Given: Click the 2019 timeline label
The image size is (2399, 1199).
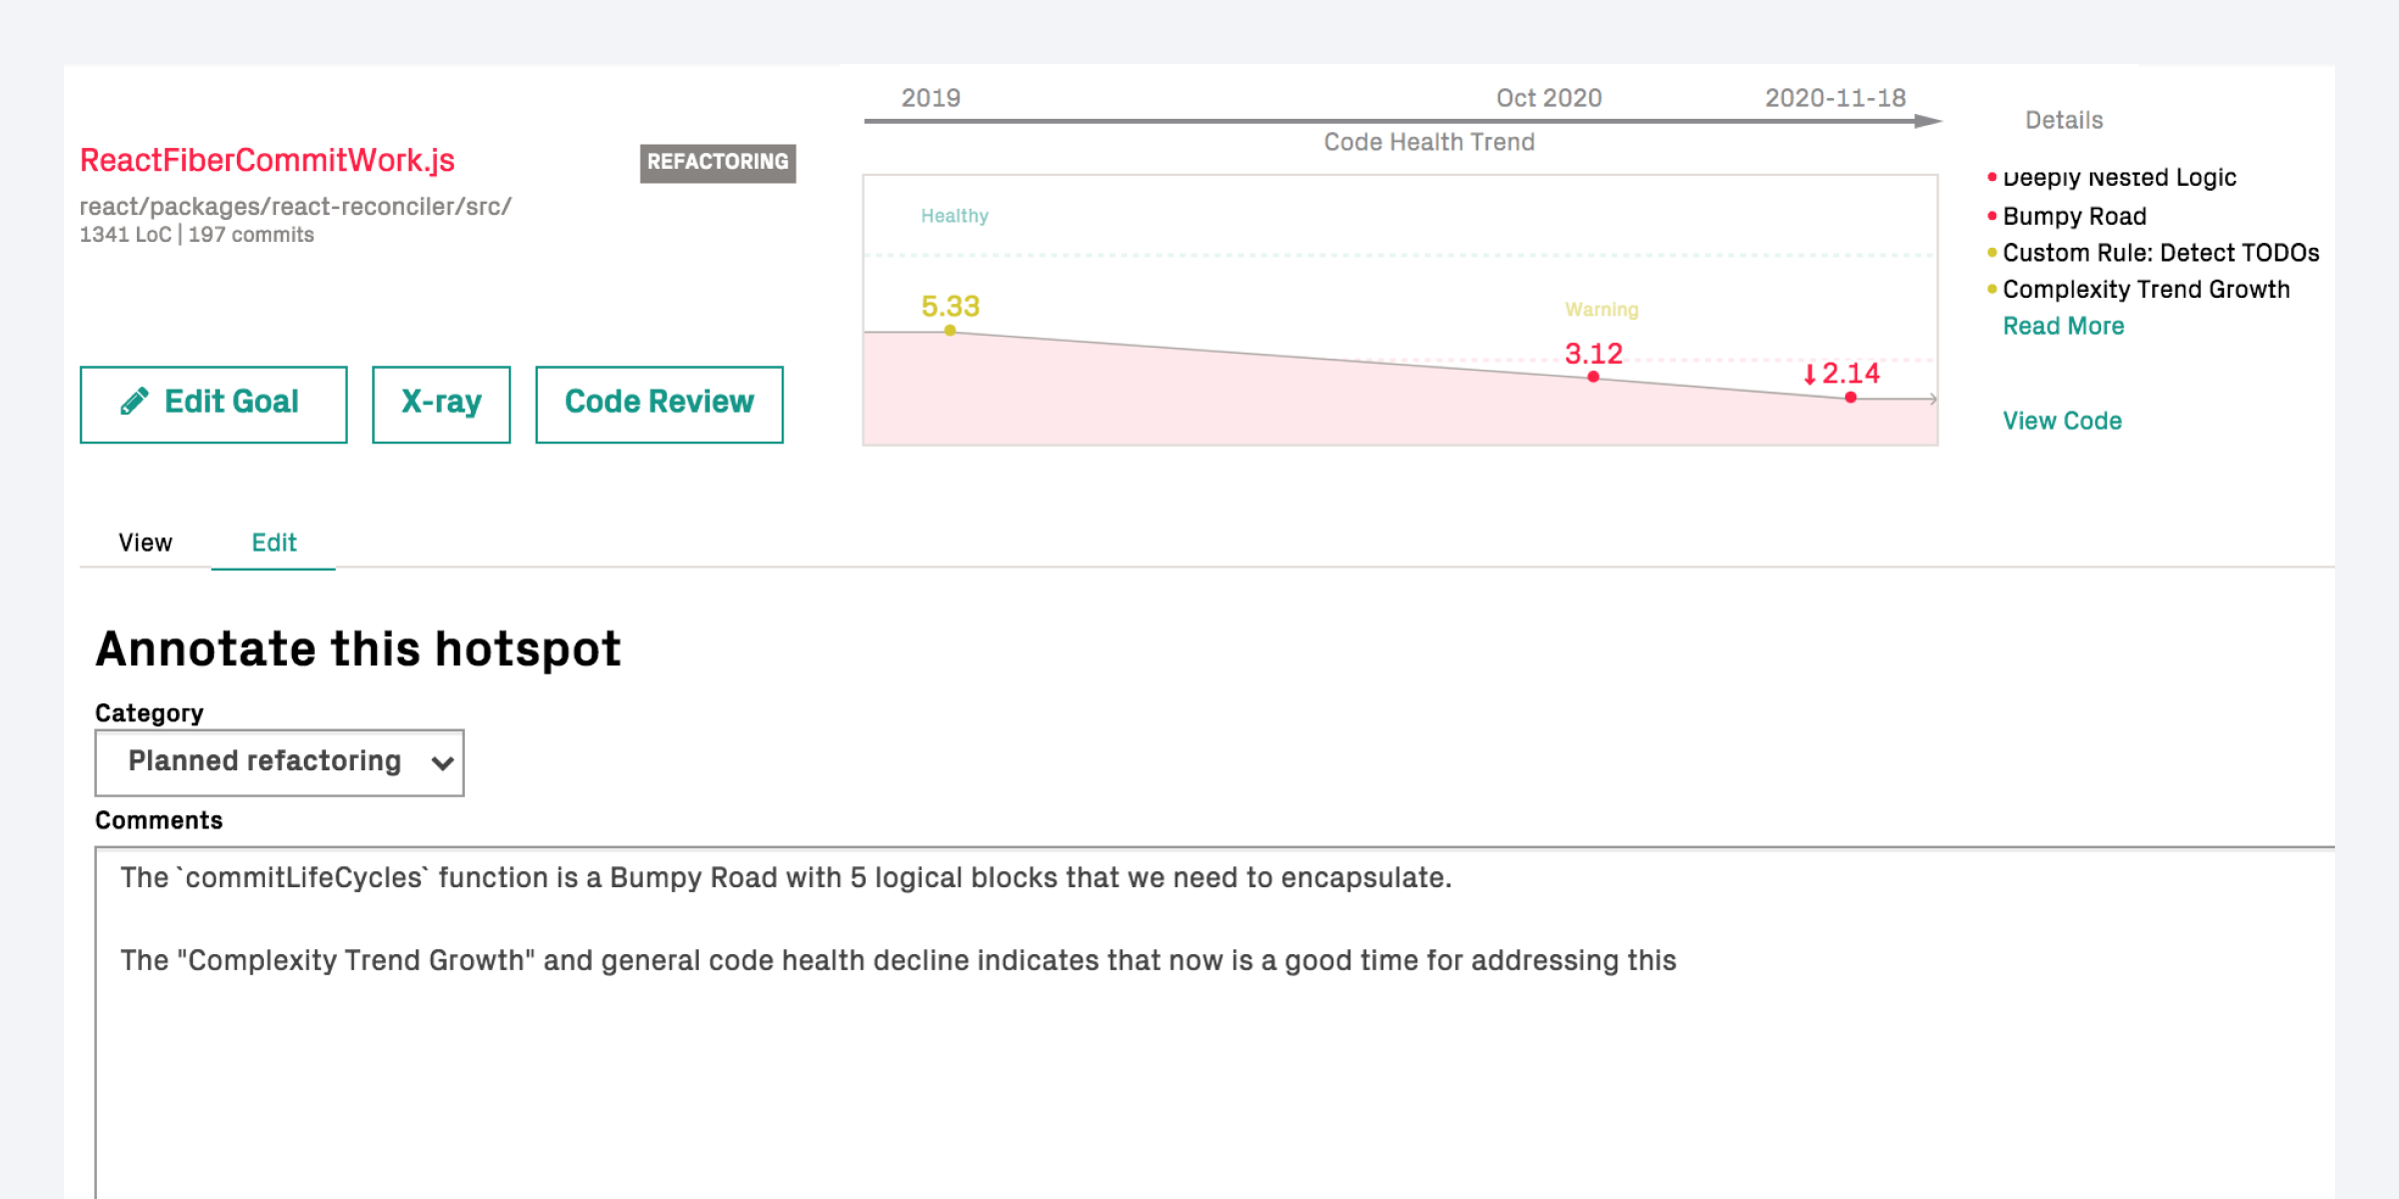Looking at the screenshot, I should pyautogui.click(x=931, y=98).
